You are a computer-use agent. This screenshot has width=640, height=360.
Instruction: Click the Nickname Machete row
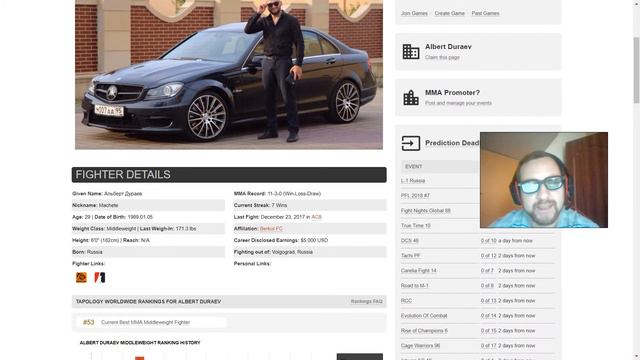click(148, 205)
